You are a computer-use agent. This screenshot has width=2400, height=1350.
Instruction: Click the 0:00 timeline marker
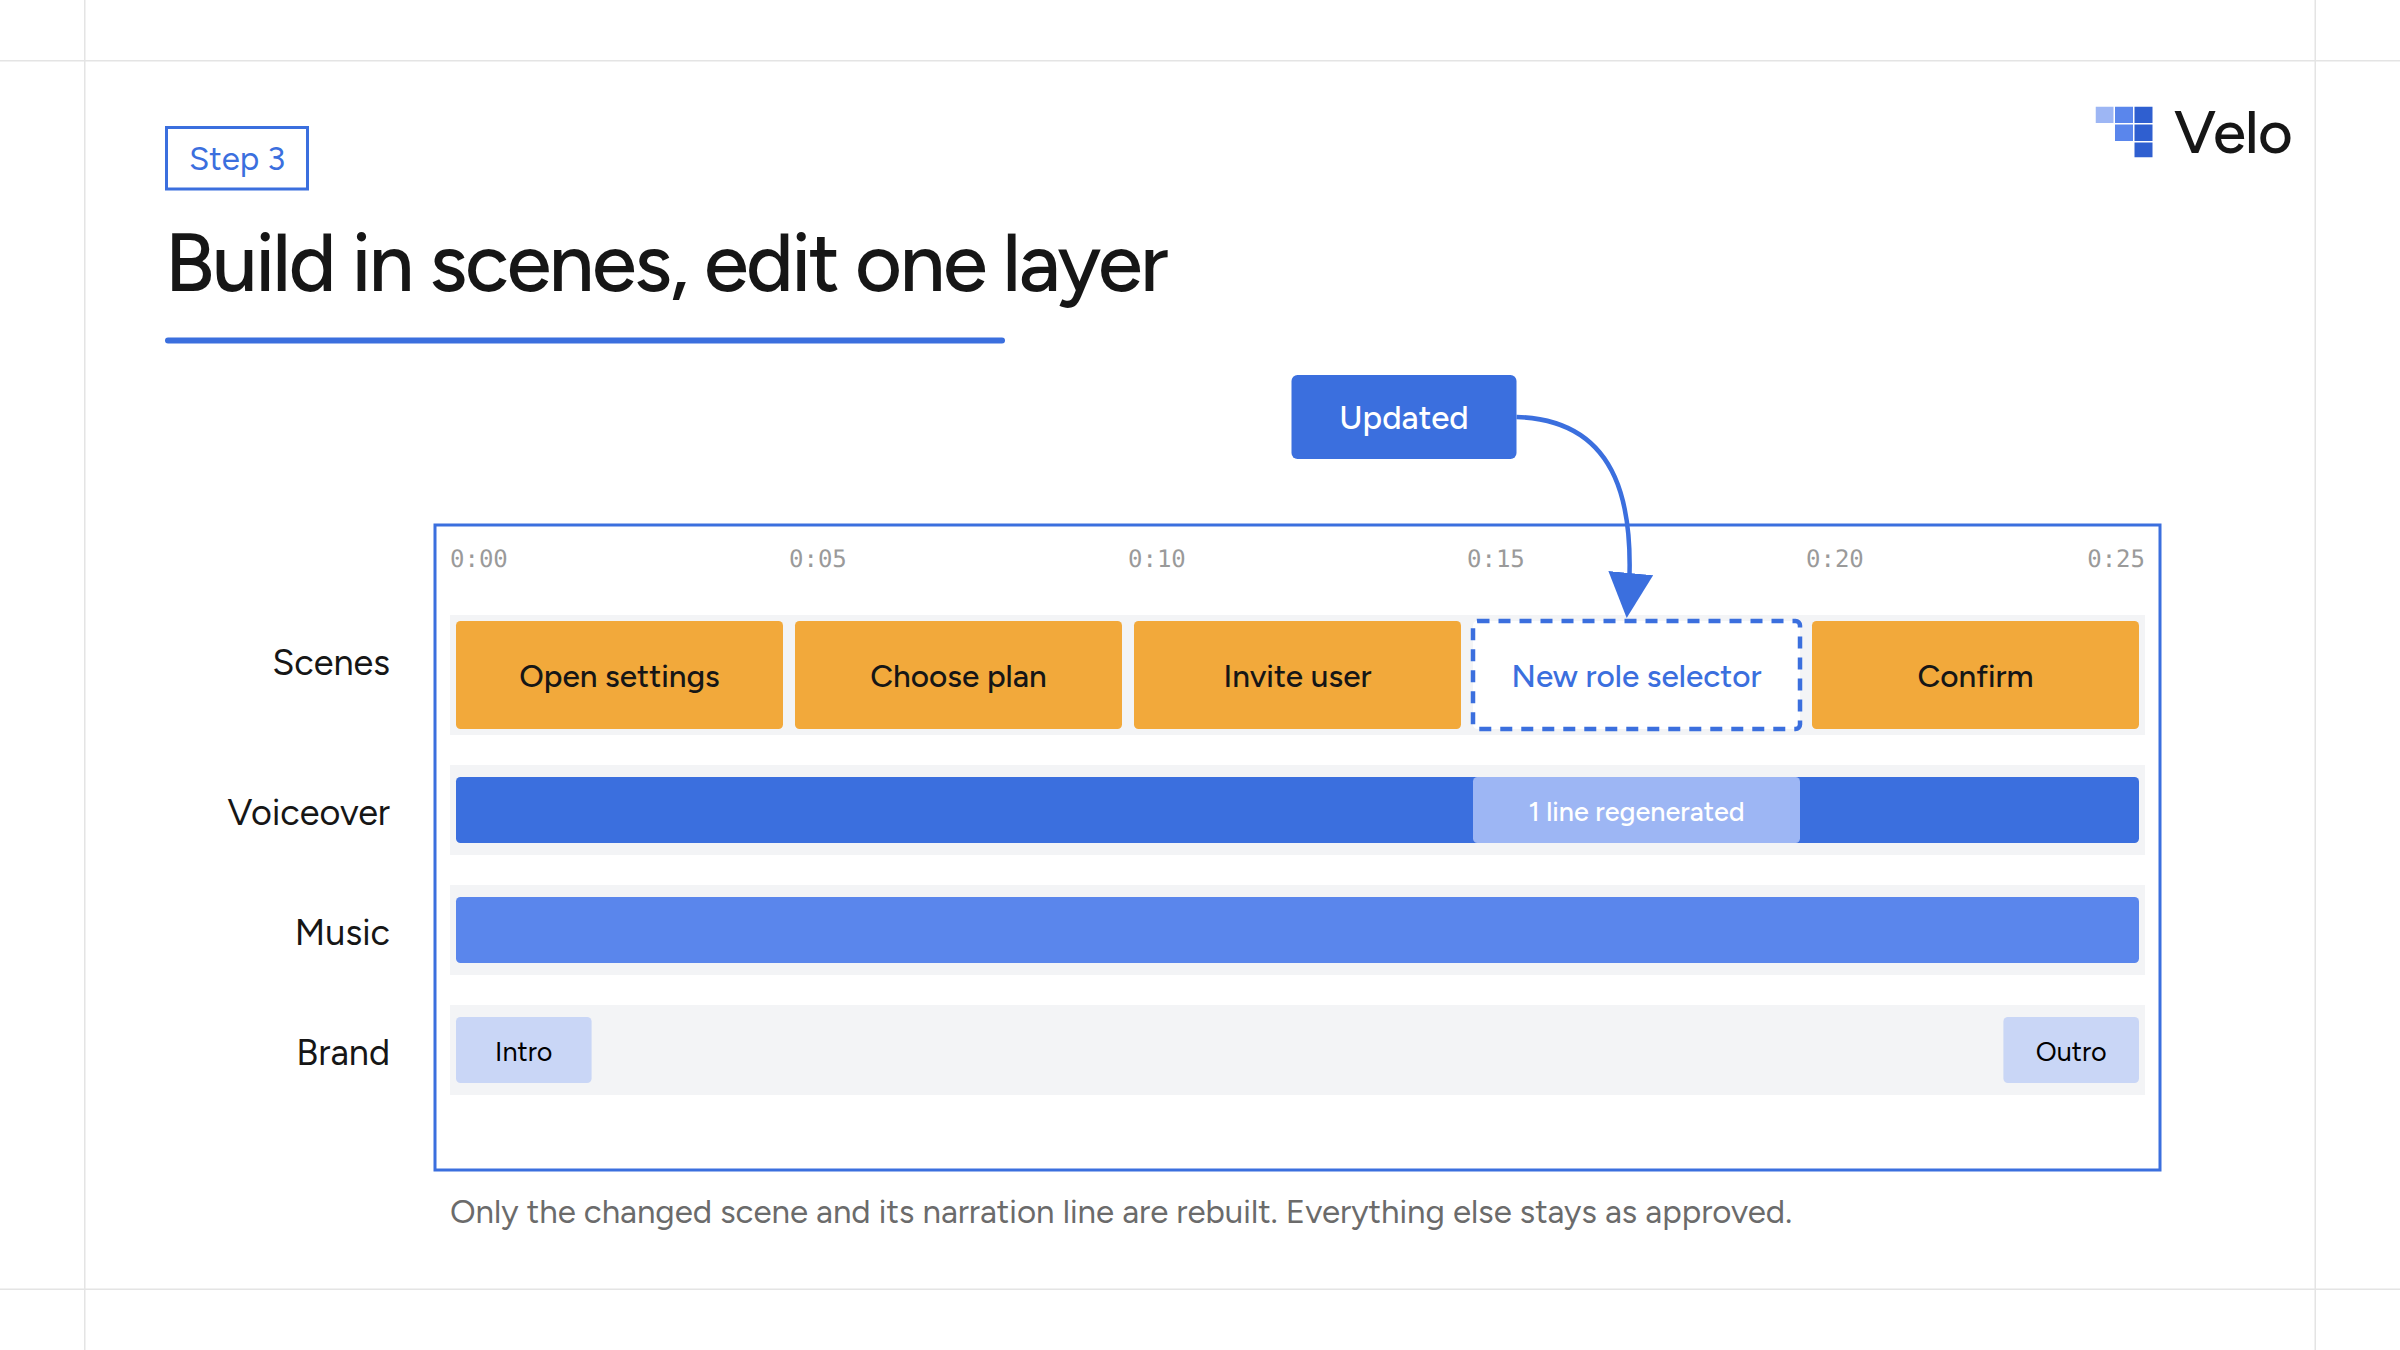(x=478, y=559)
